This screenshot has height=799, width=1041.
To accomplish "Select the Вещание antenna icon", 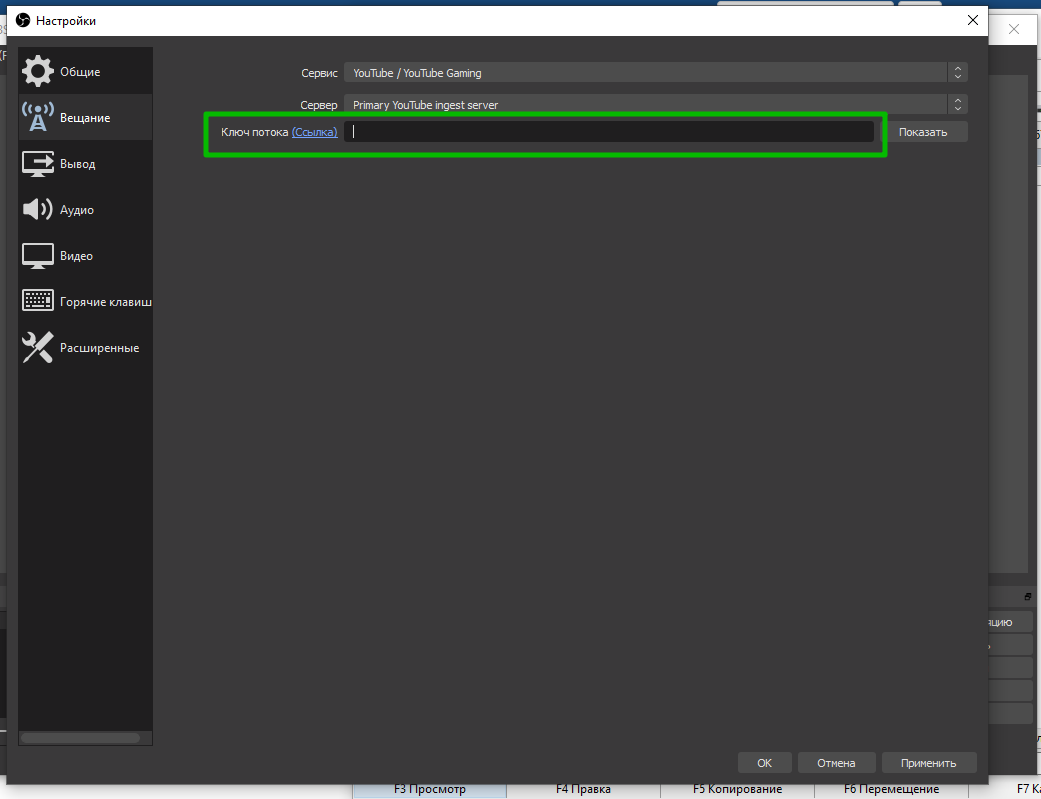I will [x=38, y=118].
